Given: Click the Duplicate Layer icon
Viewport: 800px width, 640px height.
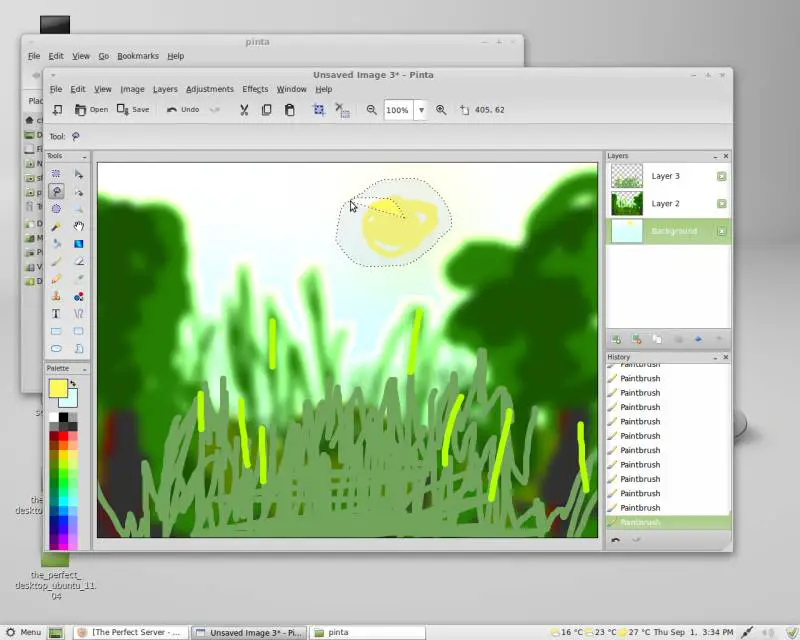Looking at the screenshot, I should (x=657, y=339).
